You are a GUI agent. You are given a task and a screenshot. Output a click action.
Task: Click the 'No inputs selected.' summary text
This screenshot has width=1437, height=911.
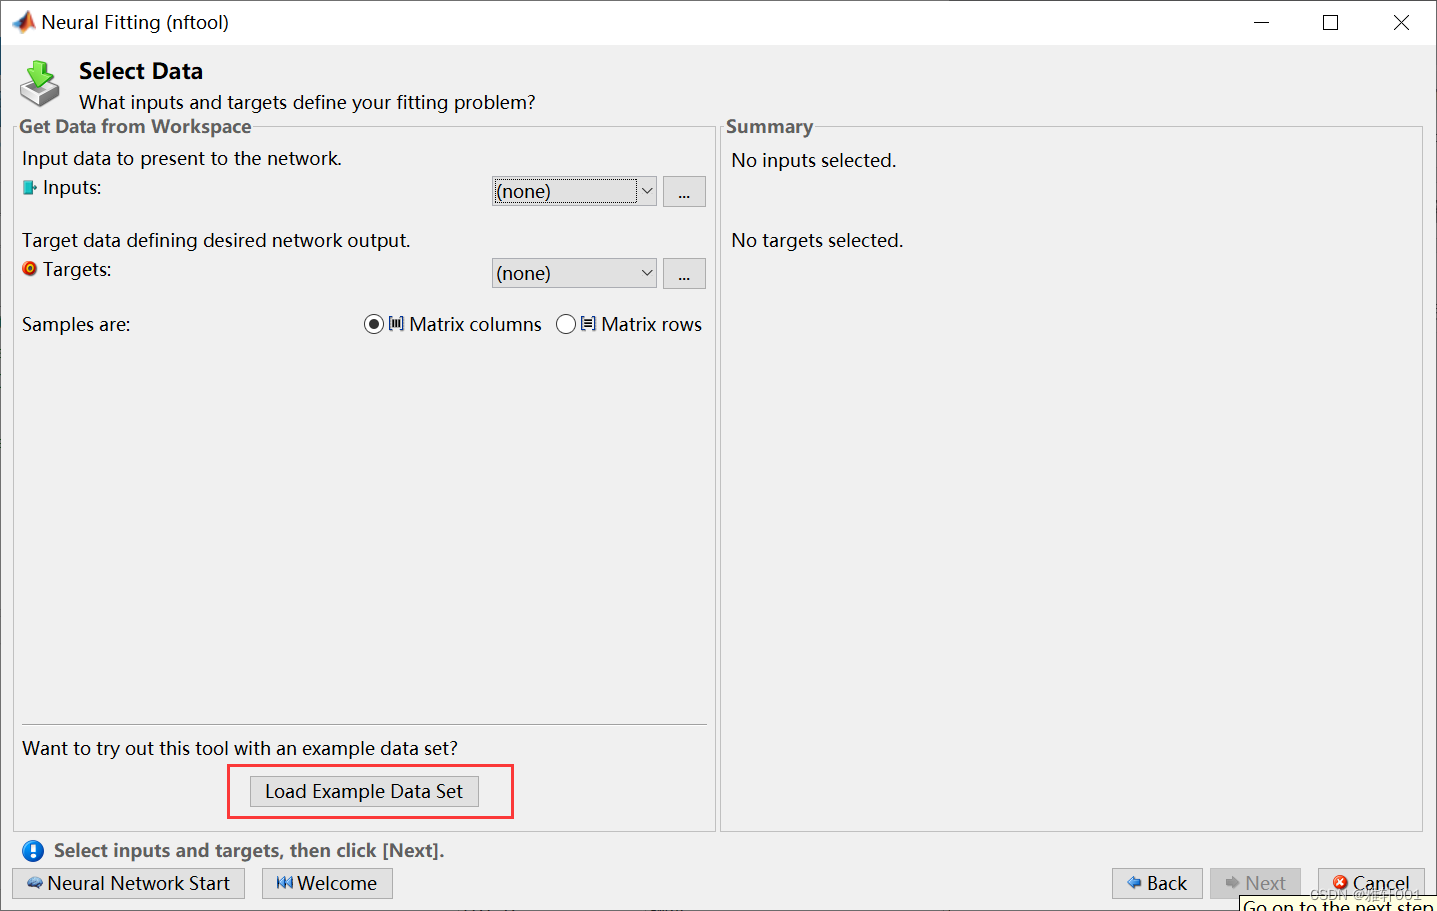(814, 160)
